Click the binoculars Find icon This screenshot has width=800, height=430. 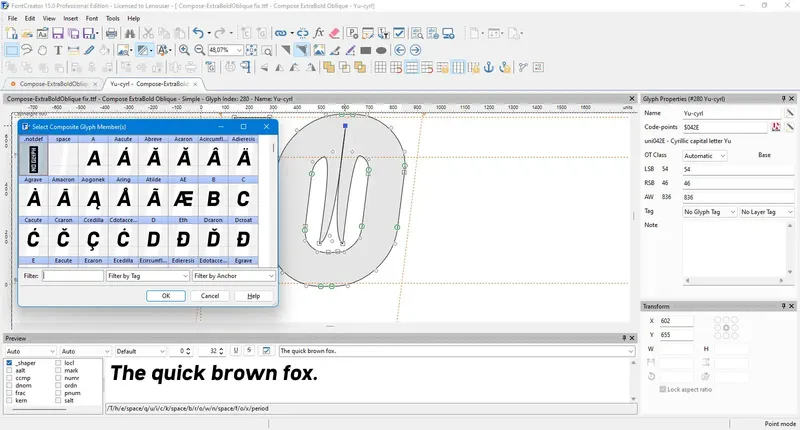130,34
